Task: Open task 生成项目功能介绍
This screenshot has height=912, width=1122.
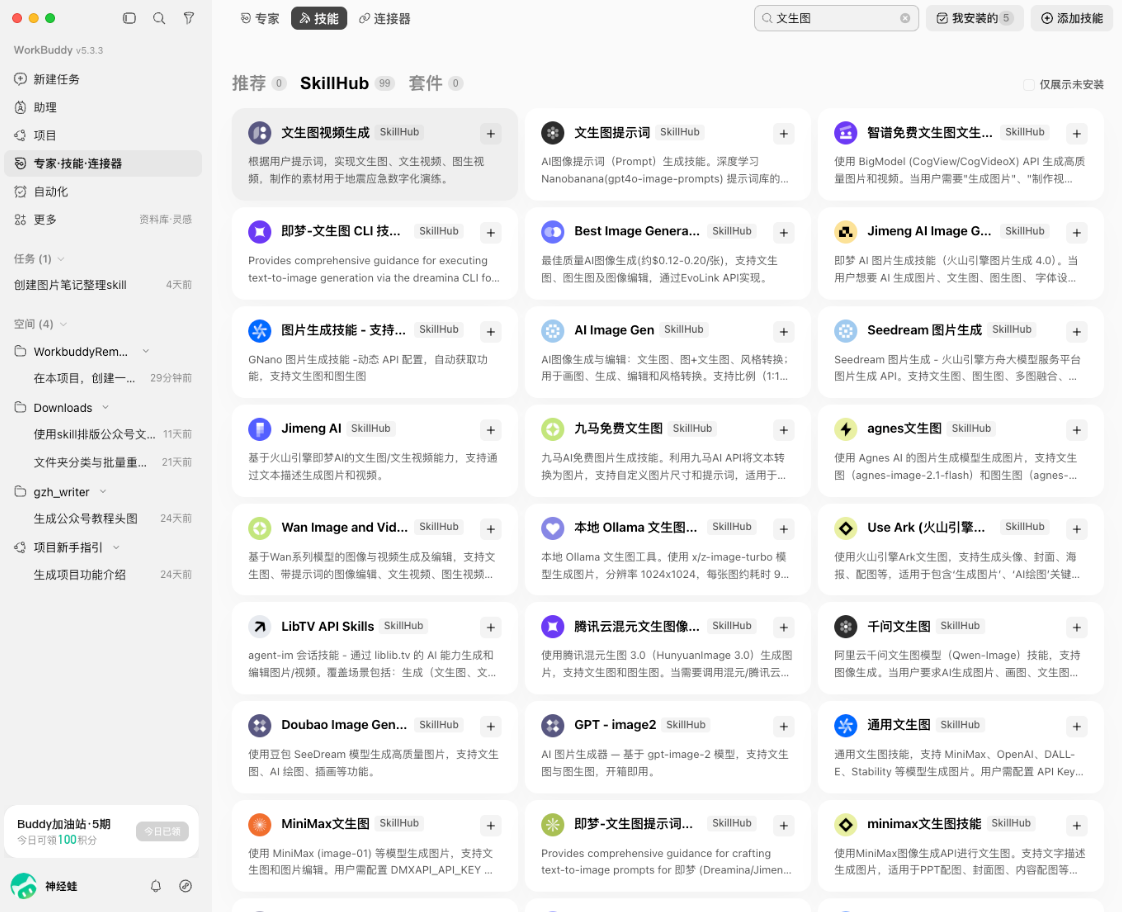Action: (103, 574)
